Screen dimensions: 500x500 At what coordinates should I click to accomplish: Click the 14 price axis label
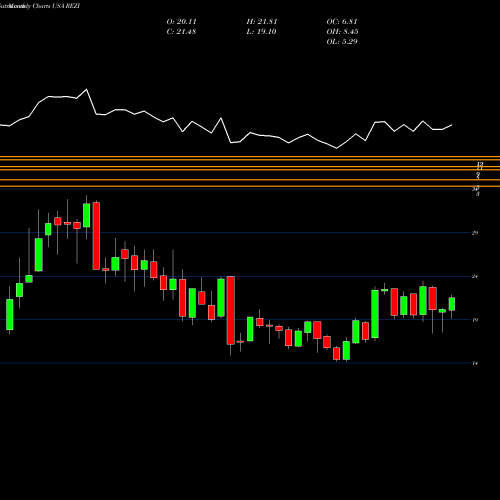point(475,363)
